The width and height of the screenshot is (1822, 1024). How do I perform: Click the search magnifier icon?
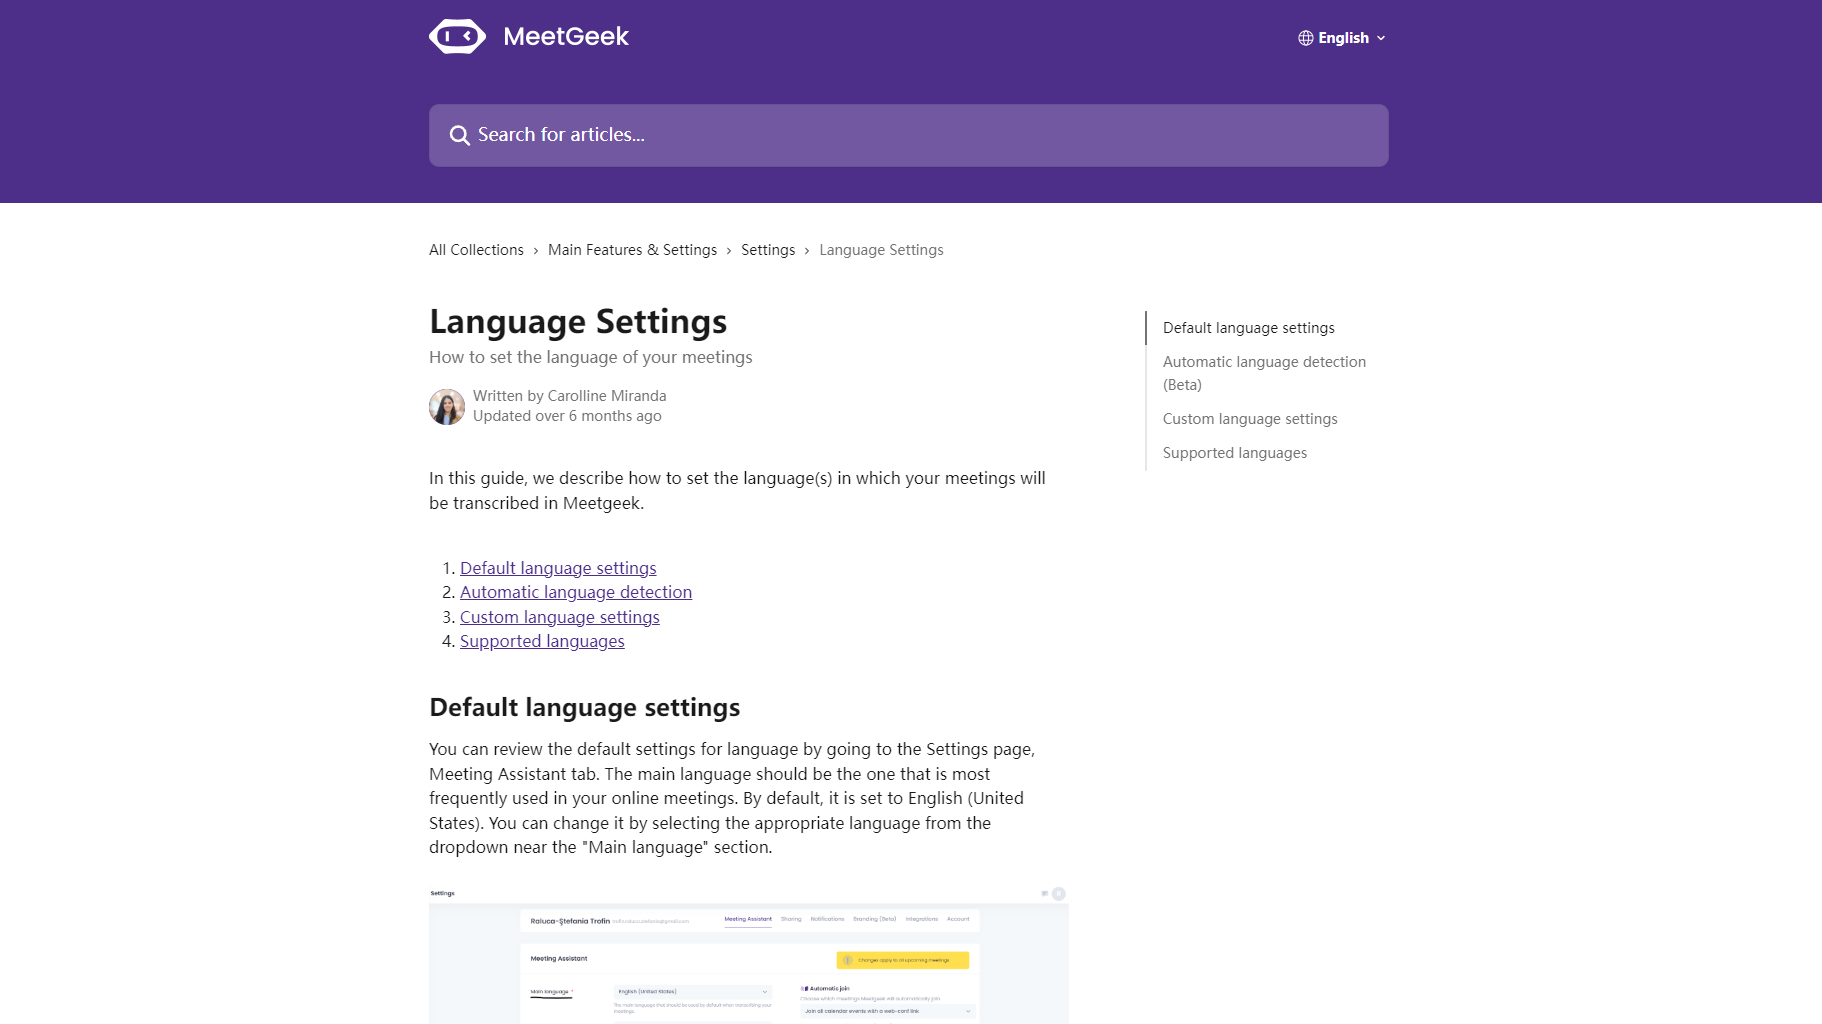click(x=459, y=135)
